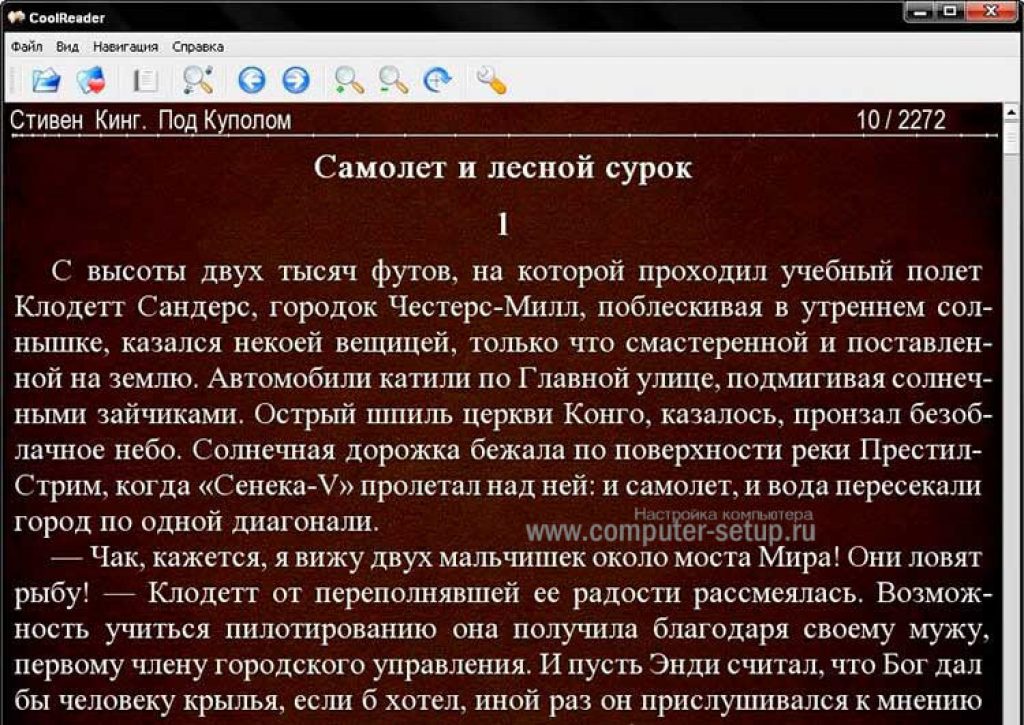1024x725 pixels.
Task: Go back with the left arrow icon
Action: [251, 81]
